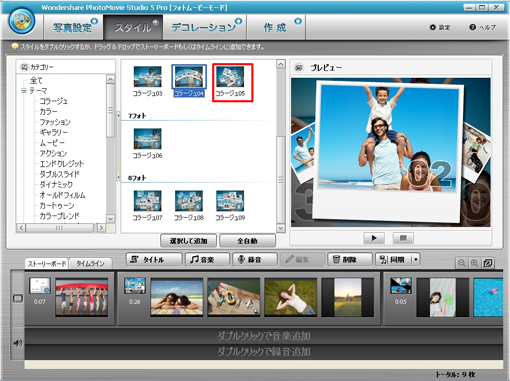Choose the コラージュ03 style thumbnail
The height and width of the screenshot is (381, 510).
point(147,77)
